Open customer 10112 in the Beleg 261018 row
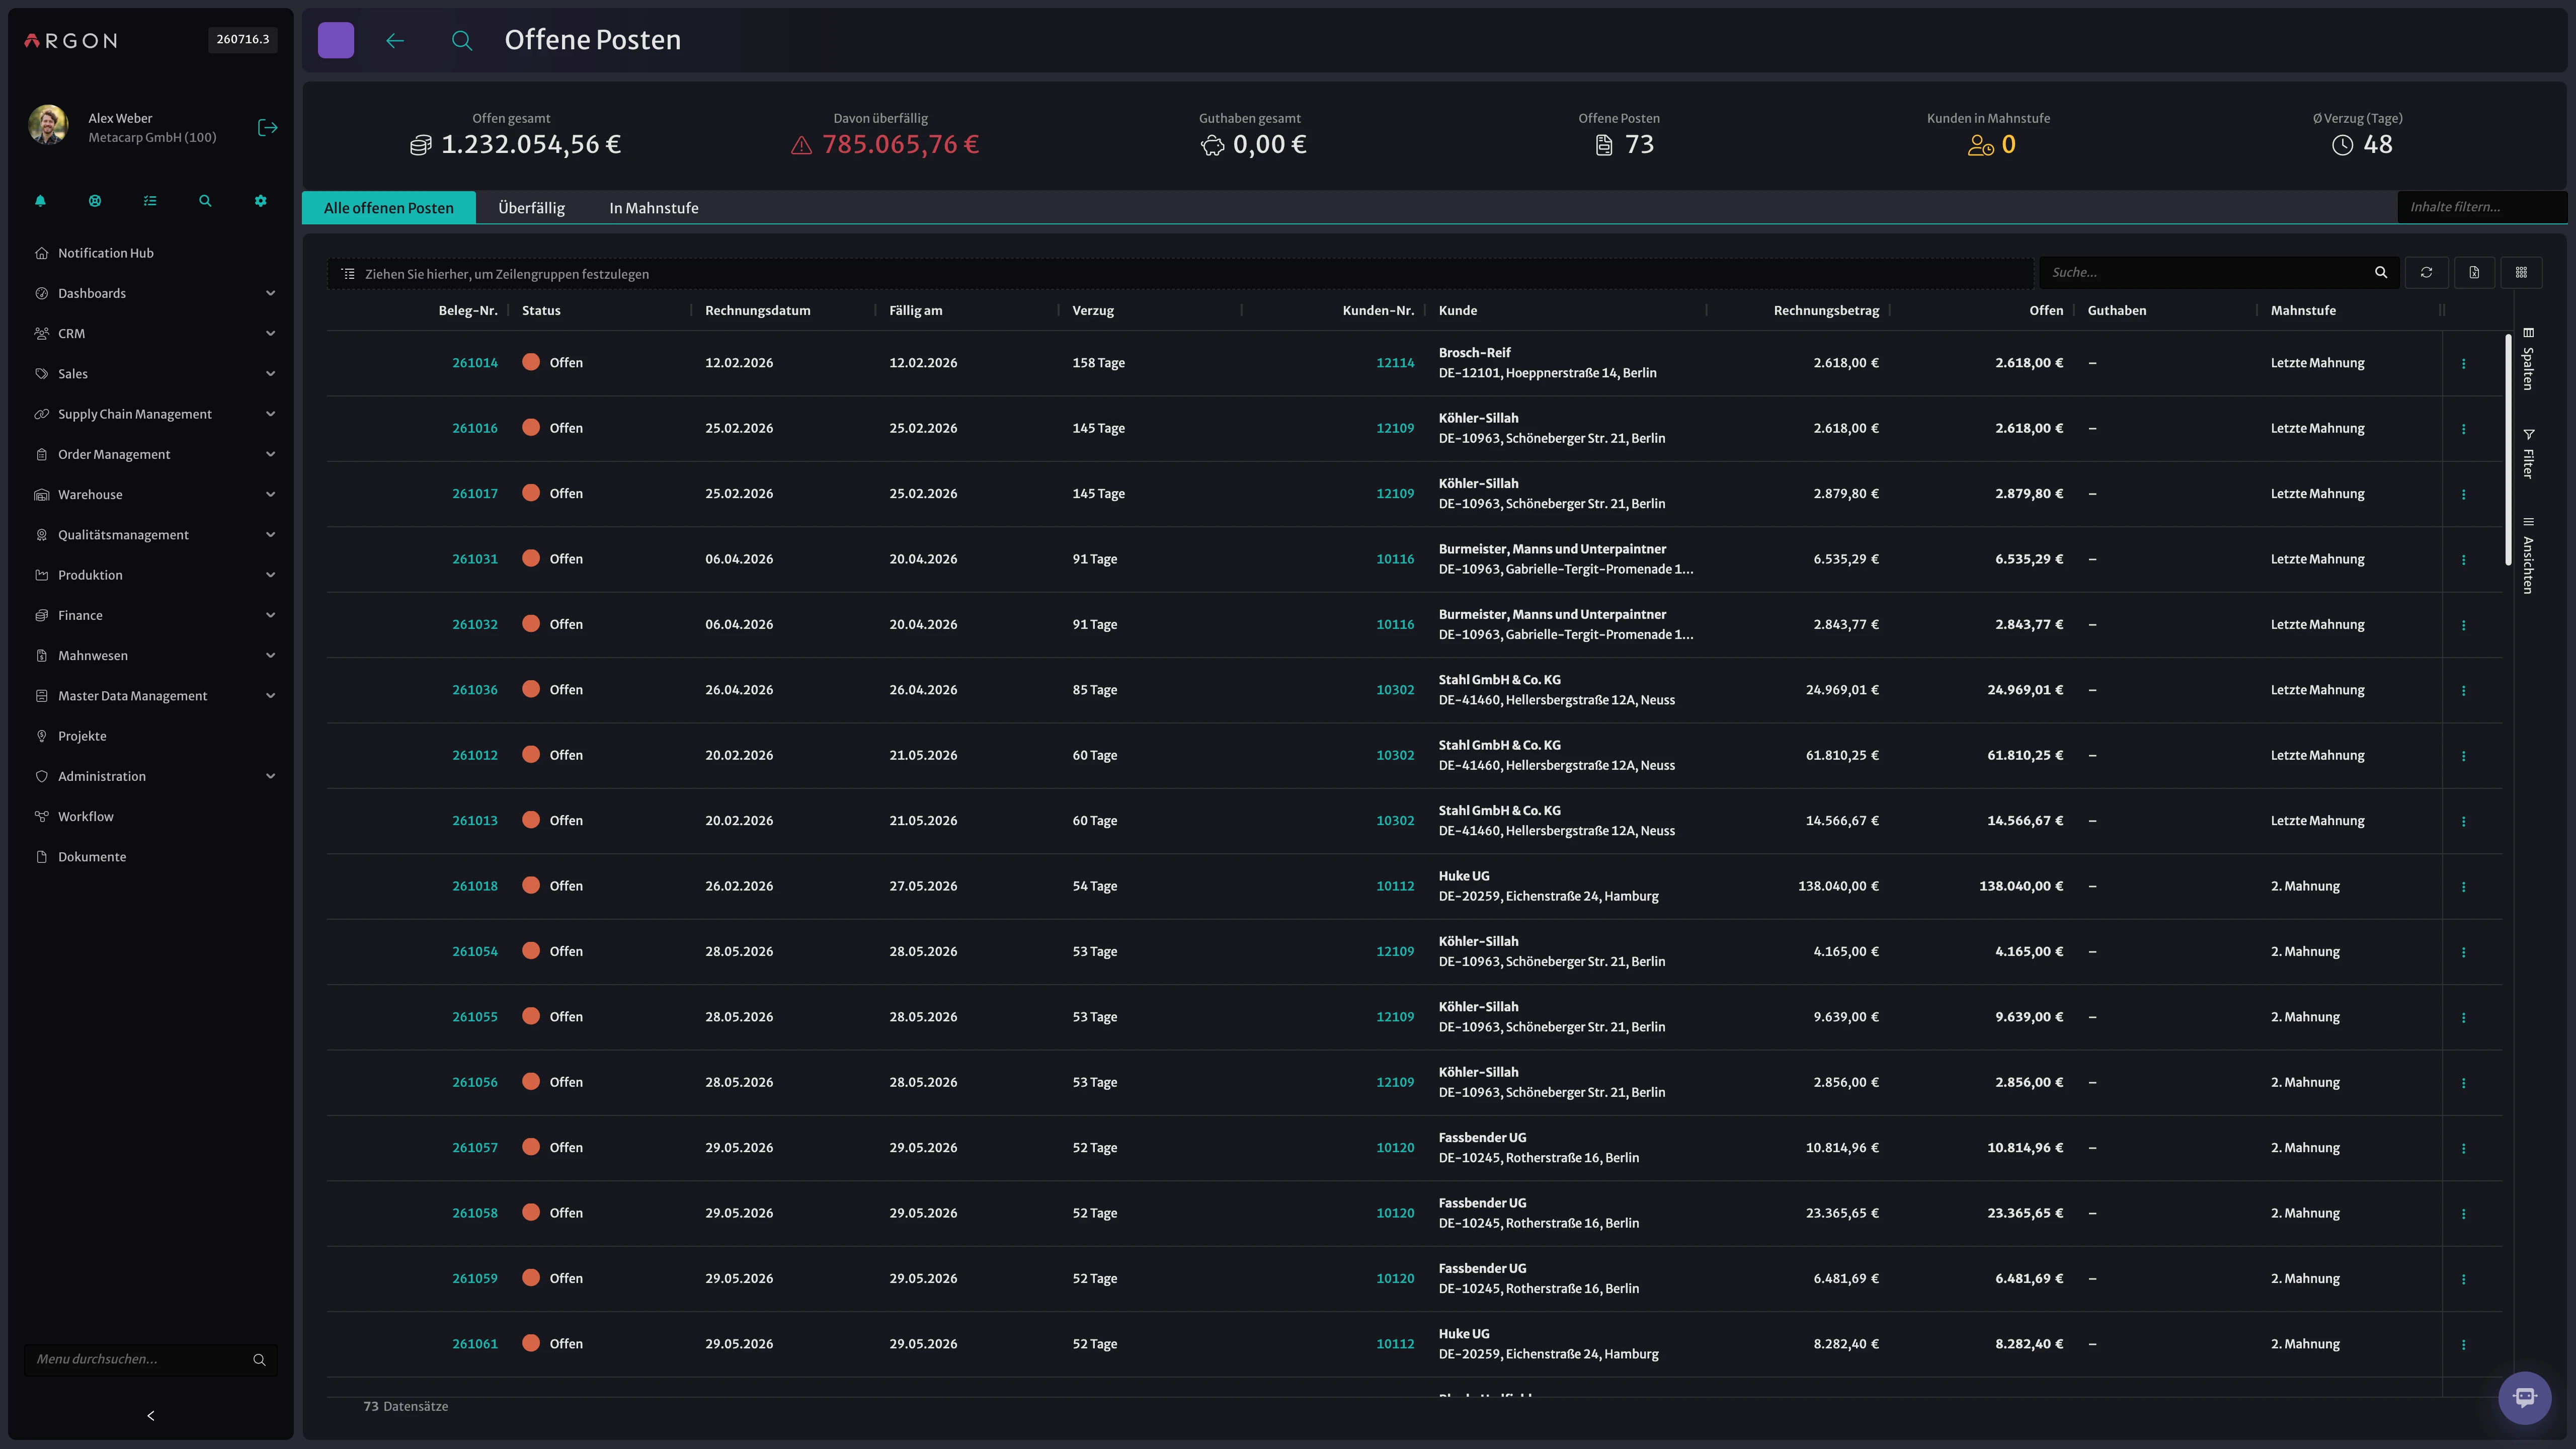The image size is (2576, 1449). (1395, 886)
